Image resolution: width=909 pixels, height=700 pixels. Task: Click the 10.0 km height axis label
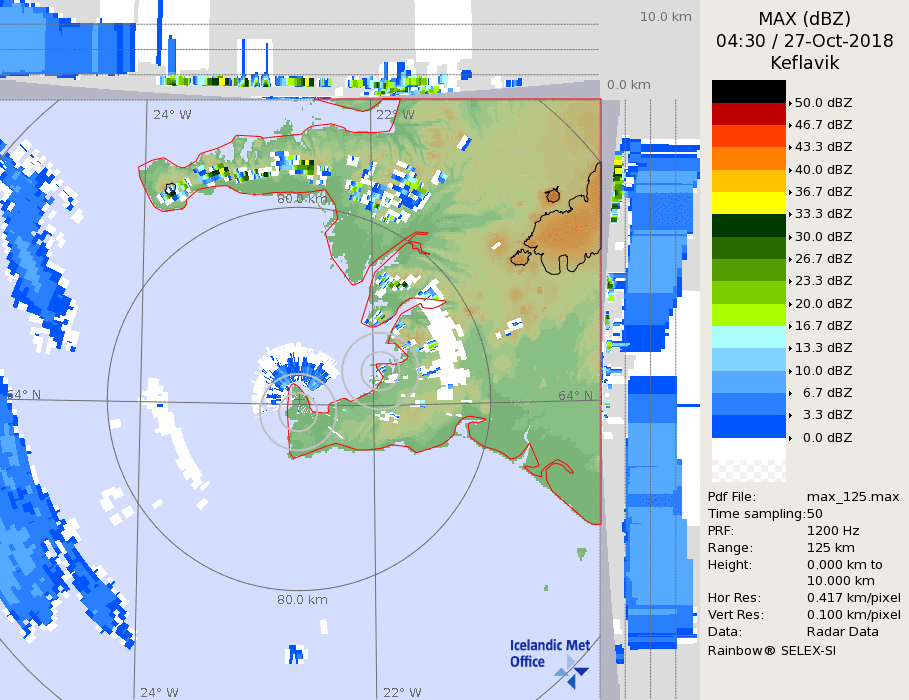665,16
